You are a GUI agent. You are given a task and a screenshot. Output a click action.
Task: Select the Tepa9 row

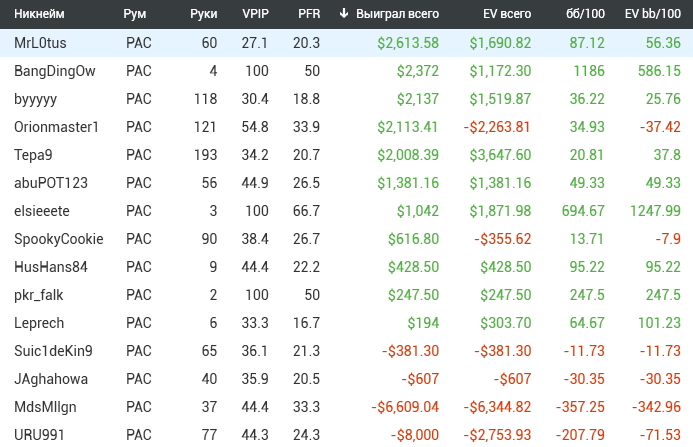click(x=346, y=155)
